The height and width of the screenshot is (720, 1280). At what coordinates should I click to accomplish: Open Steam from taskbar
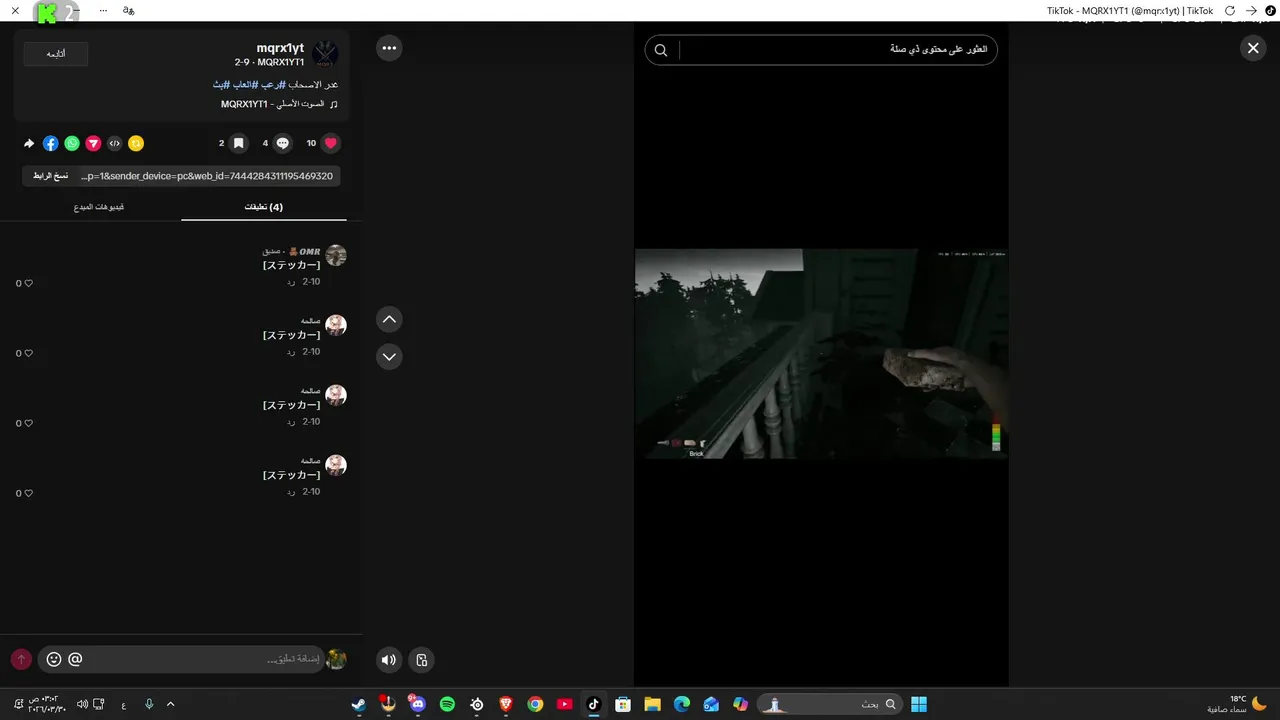pyautogui.click(x=359, y=704)
